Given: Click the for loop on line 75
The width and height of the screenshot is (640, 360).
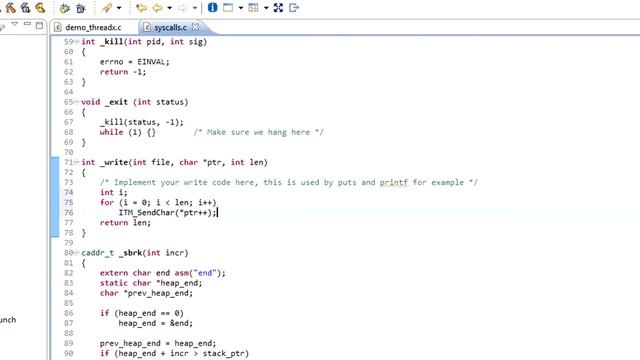Looking at the screenshot, I should [x=158, y=202].
